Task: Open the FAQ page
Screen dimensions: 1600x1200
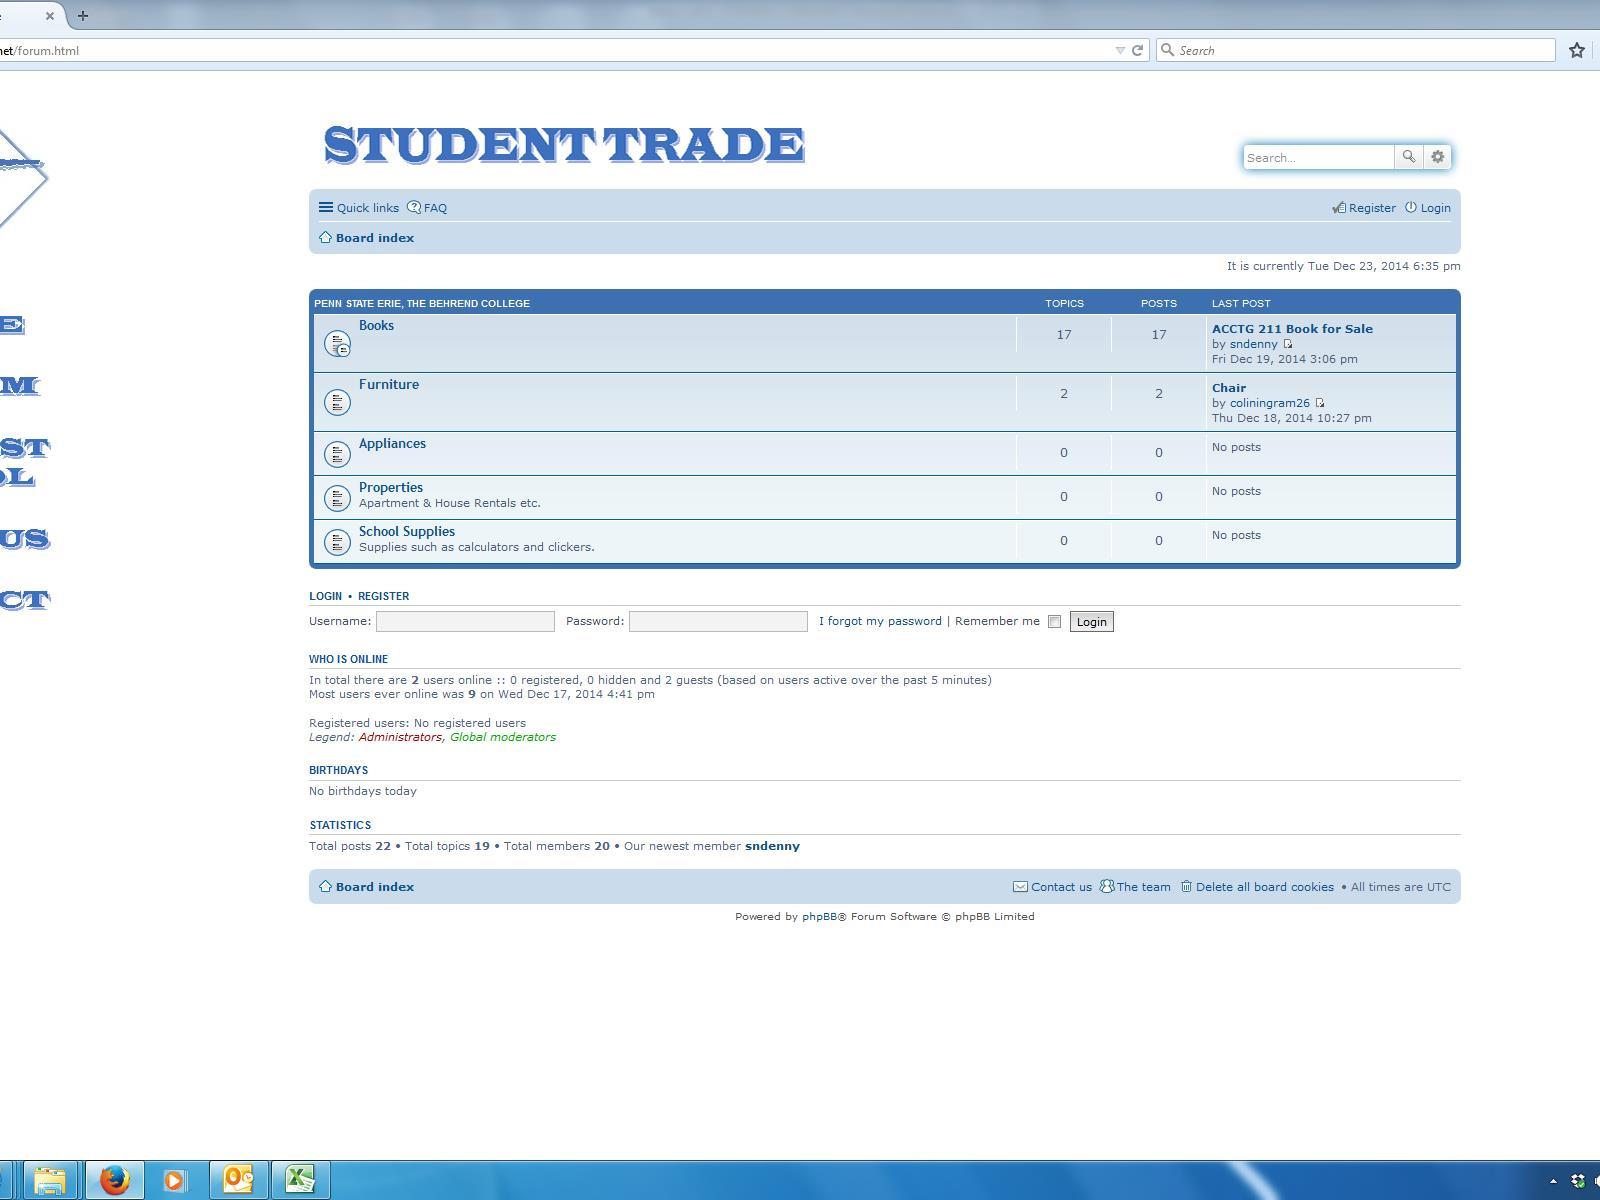Action: 427,208
